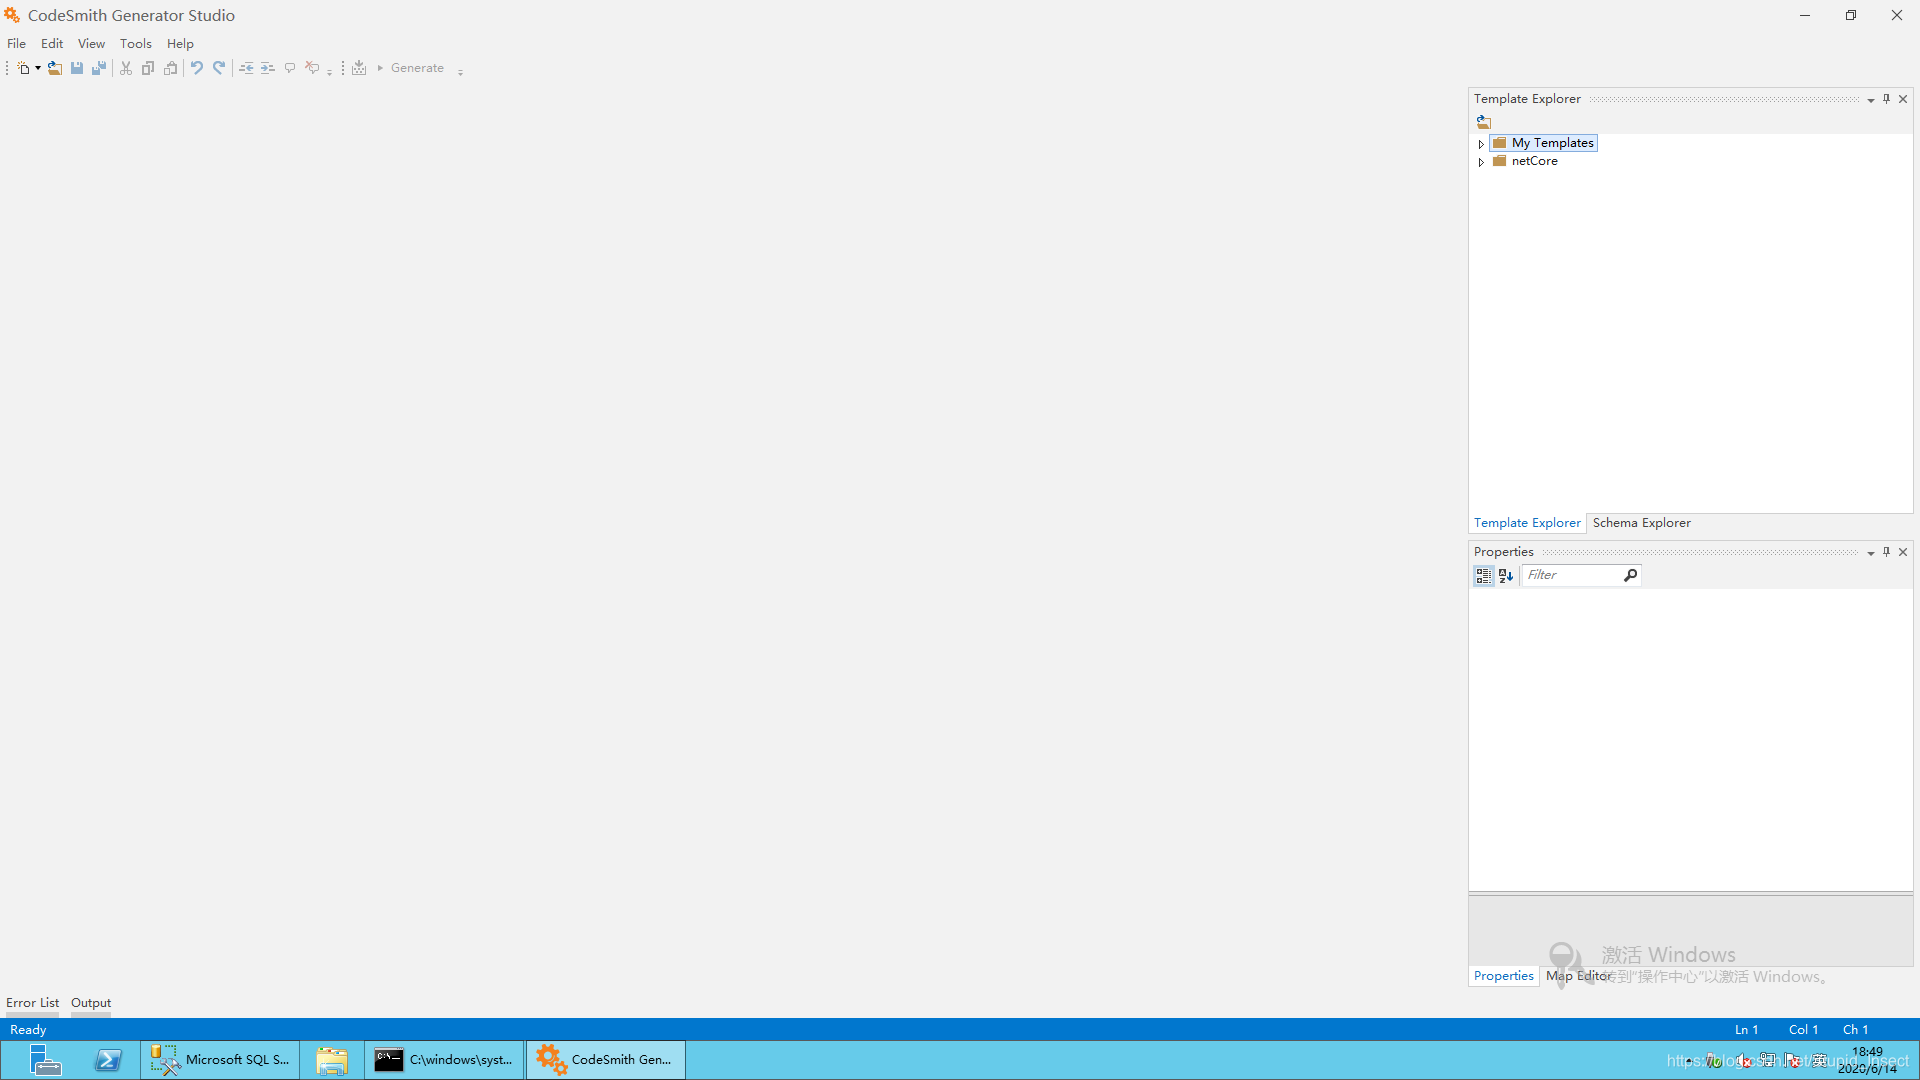Click the Properties categorized view icon
Image resolution: width=1920 pixels, height=1080 pixels.
[x=1482, y=575]
